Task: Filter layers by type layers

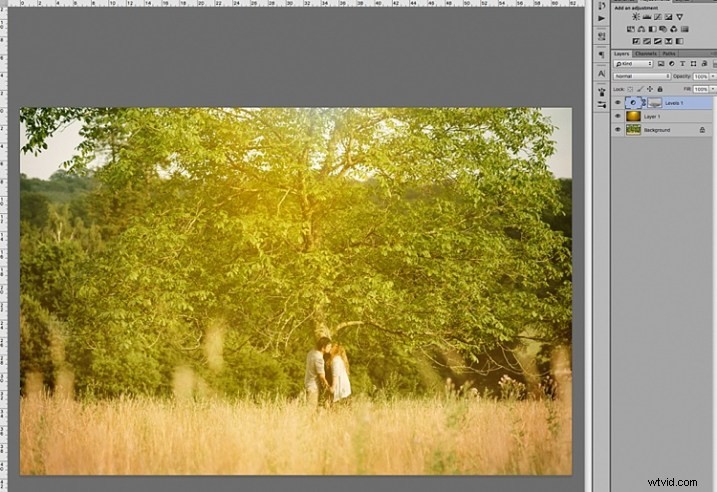Action: [682, 64]
